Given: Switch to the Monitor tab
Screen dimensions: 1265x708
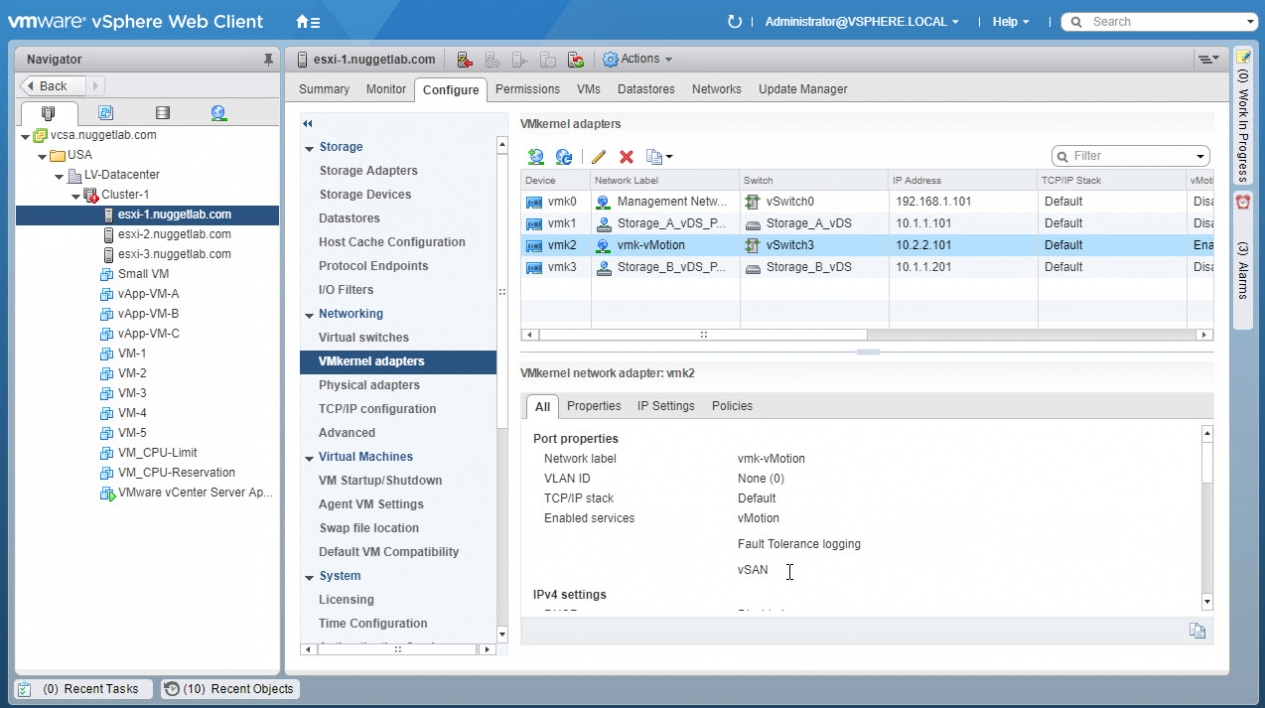Looking at the screenshot, I should pos(386,89).
